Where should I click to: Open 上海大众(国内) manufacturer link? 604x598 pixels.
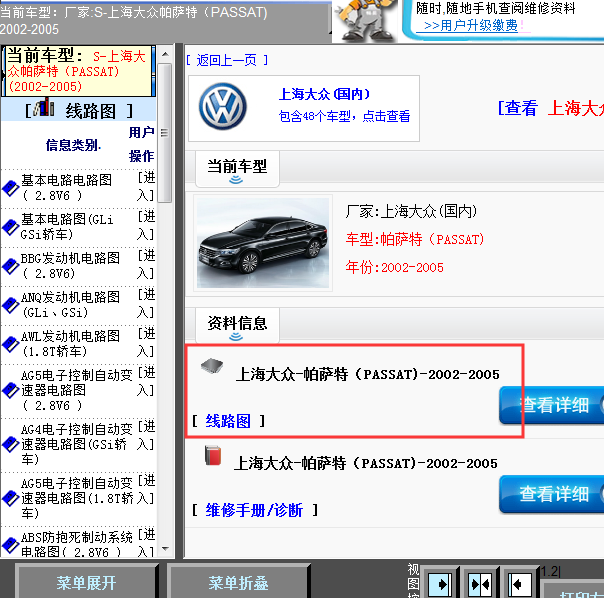click(x=324, y=94)
